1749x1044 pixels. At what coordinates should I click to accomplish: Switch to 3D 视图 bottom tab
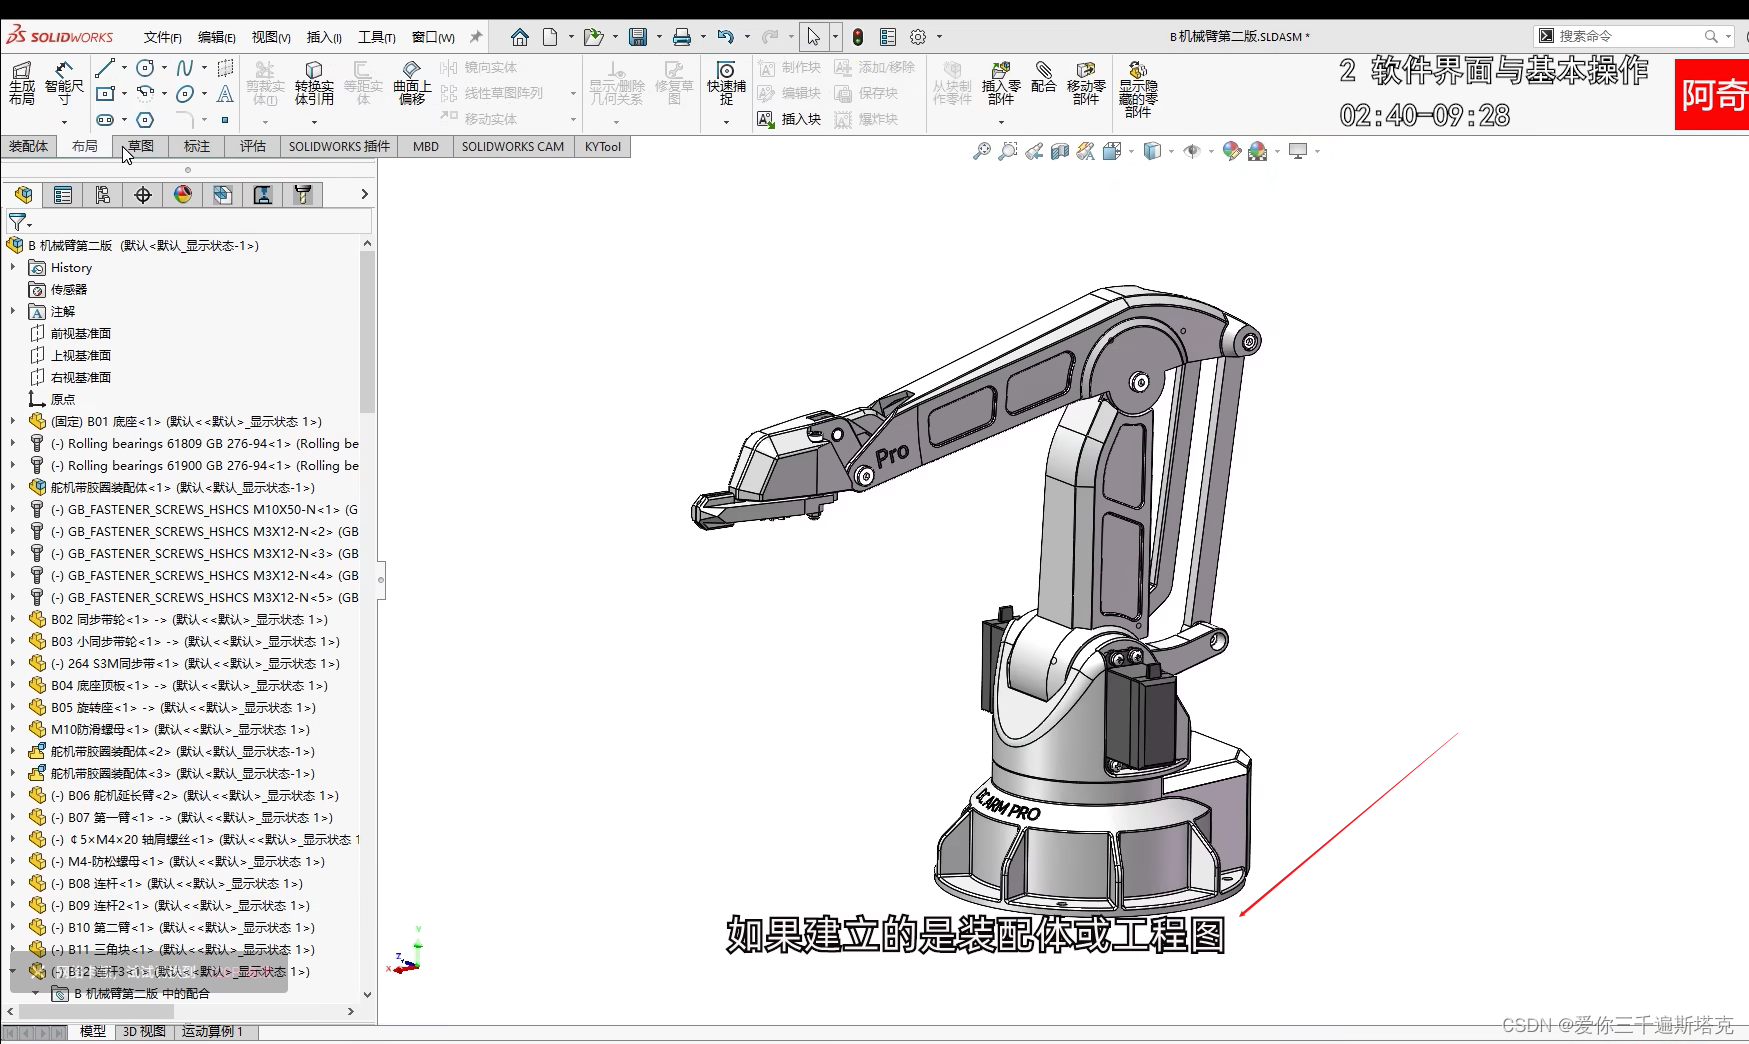(144, 1031)
